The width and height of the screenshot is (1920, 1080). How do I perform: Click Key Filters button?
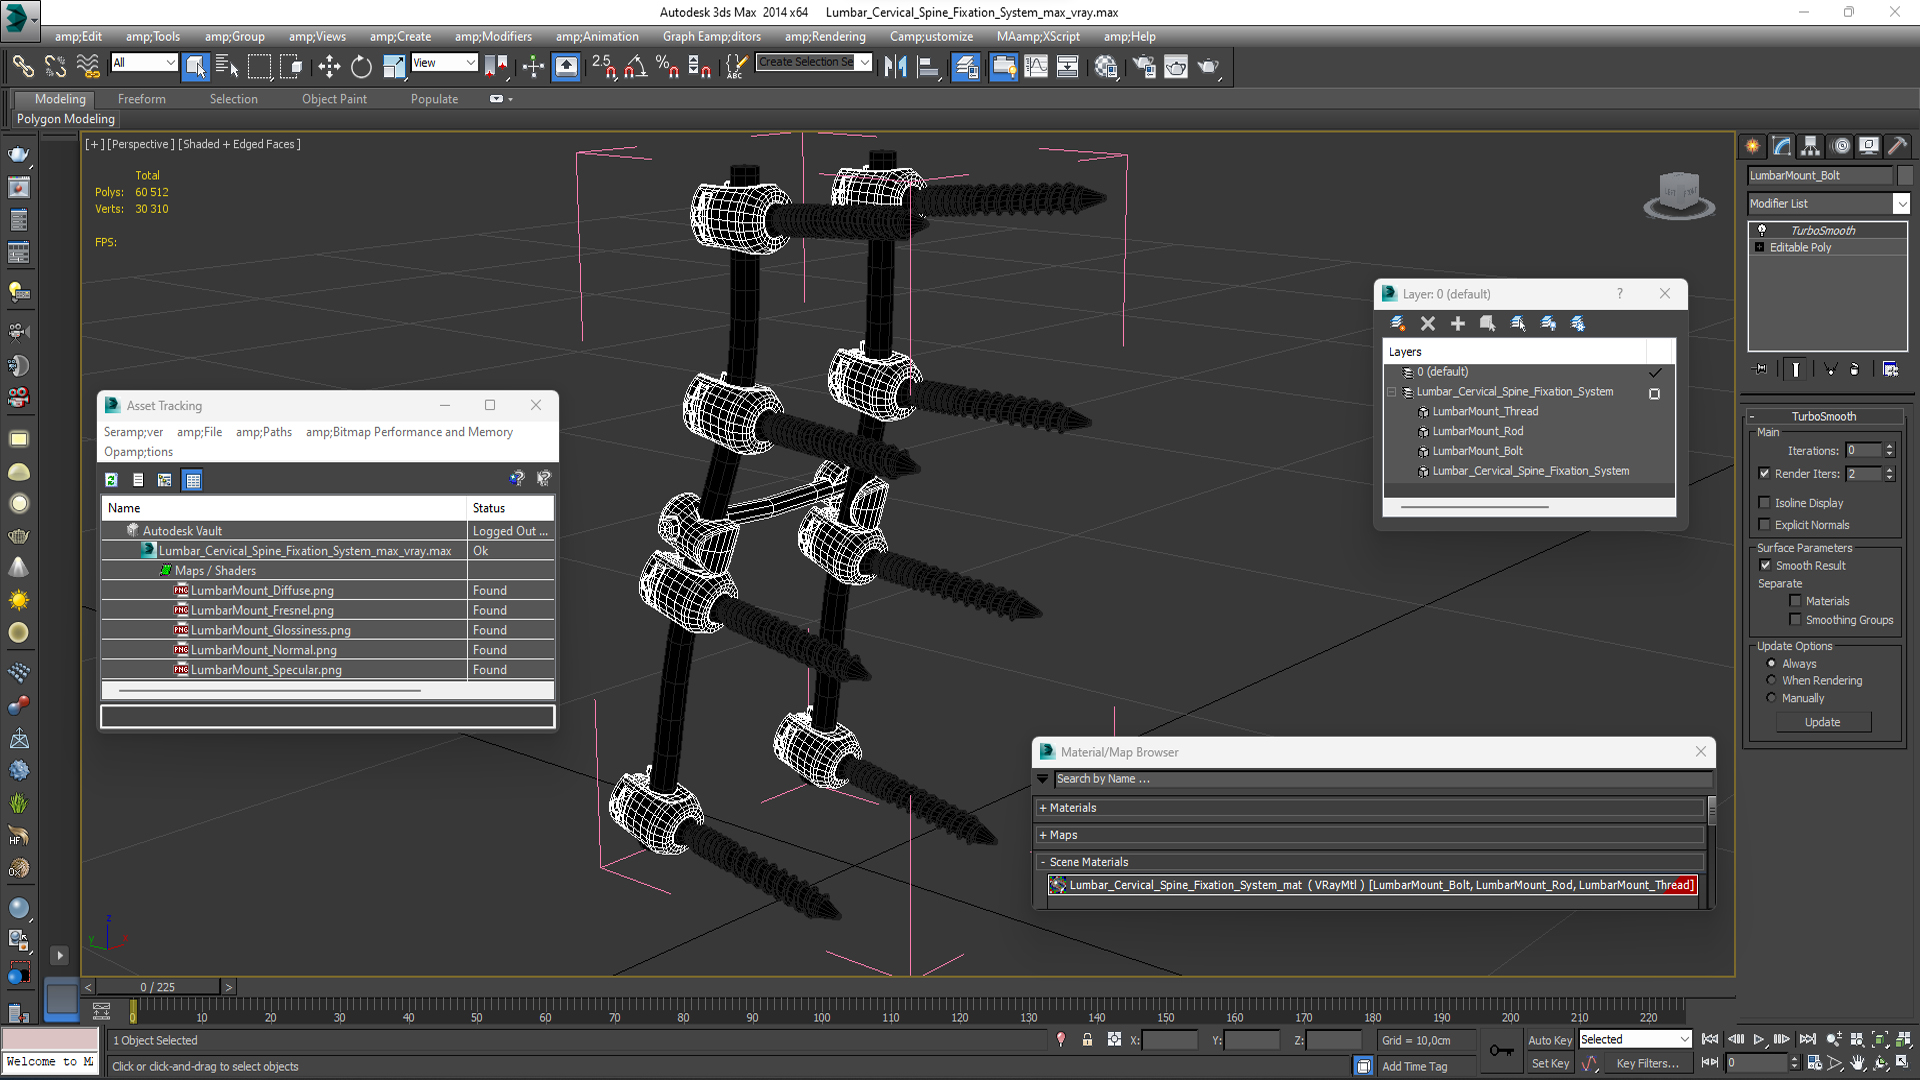1647,1064
